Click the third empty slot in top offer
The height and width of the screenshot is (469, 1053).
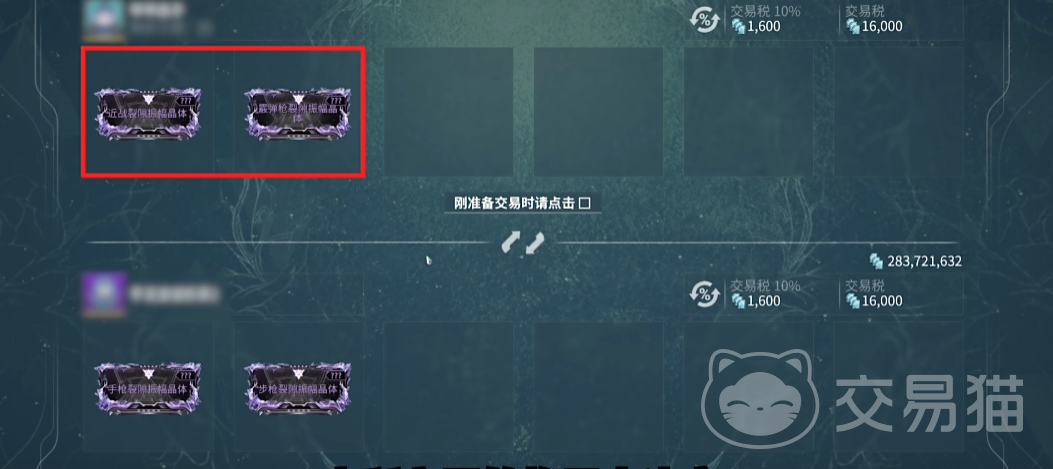pos(448,112)
